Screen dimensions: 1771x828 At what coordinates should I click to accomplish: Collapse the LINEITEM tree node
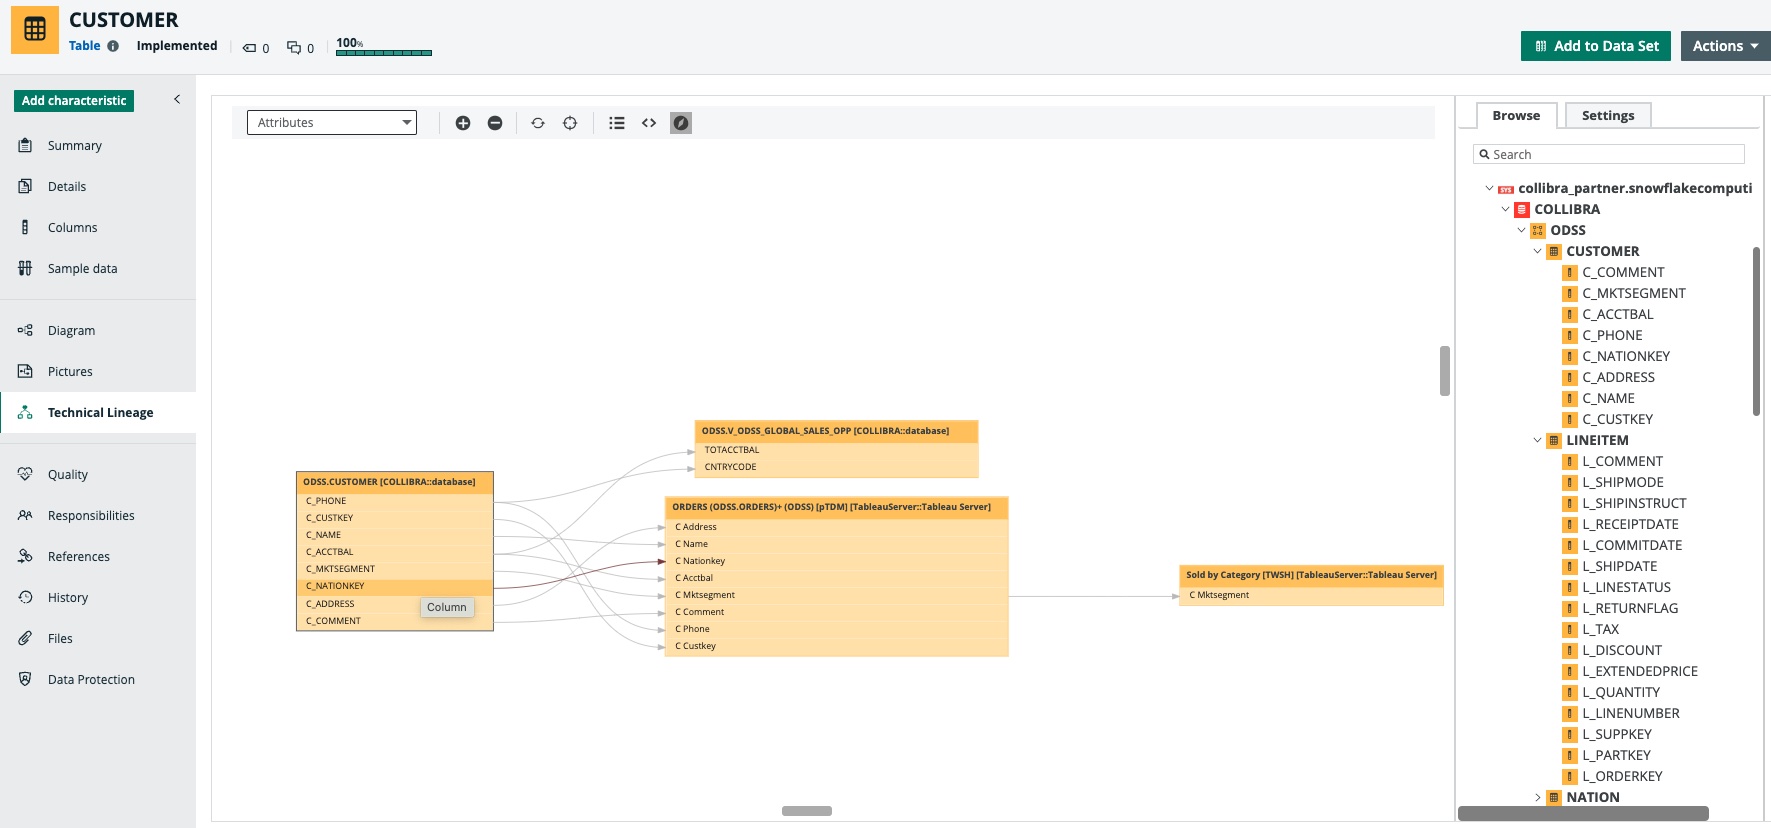click(1538, 440)
